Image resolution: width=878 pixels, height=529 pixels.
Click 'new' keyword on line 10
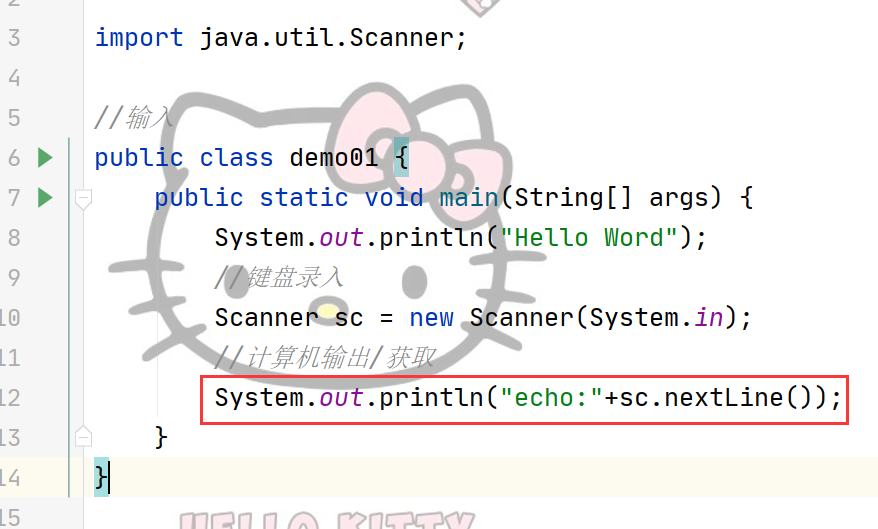click(x=431, y=318)
